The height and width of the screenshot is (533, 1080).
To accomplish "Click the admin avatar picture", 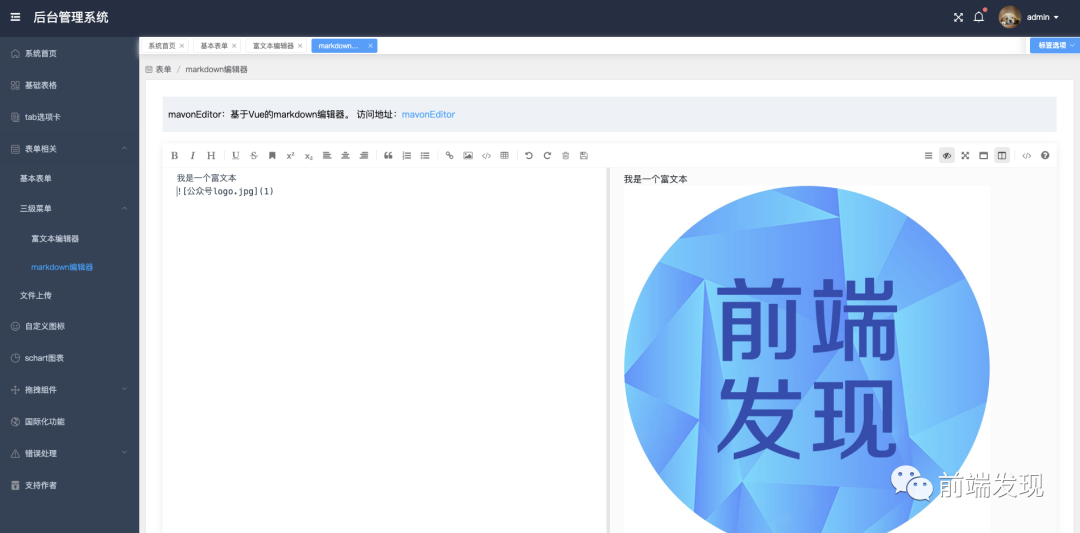I will click(1010, 17).
